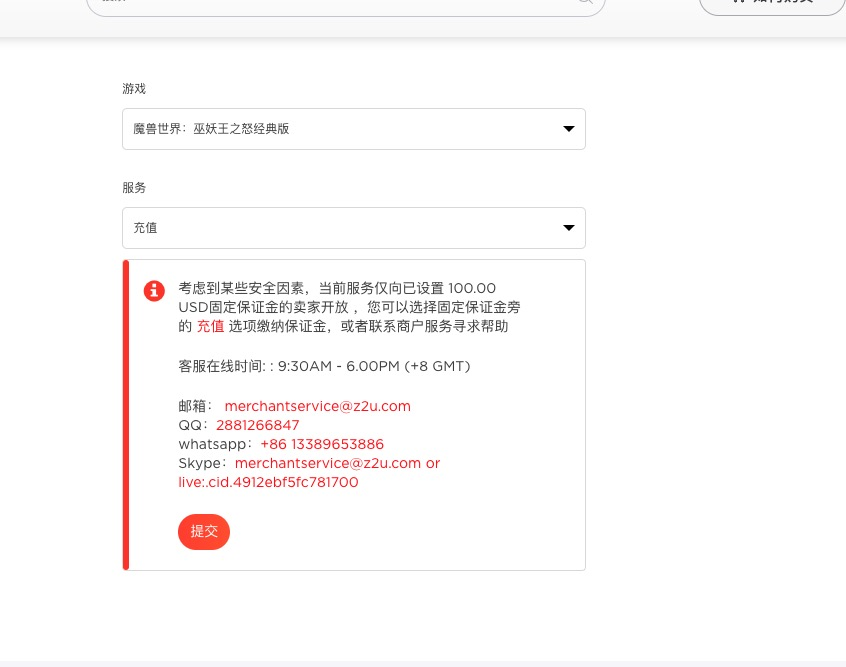
Task: Focus the search input field at top
Action: [x=330, y=3]
